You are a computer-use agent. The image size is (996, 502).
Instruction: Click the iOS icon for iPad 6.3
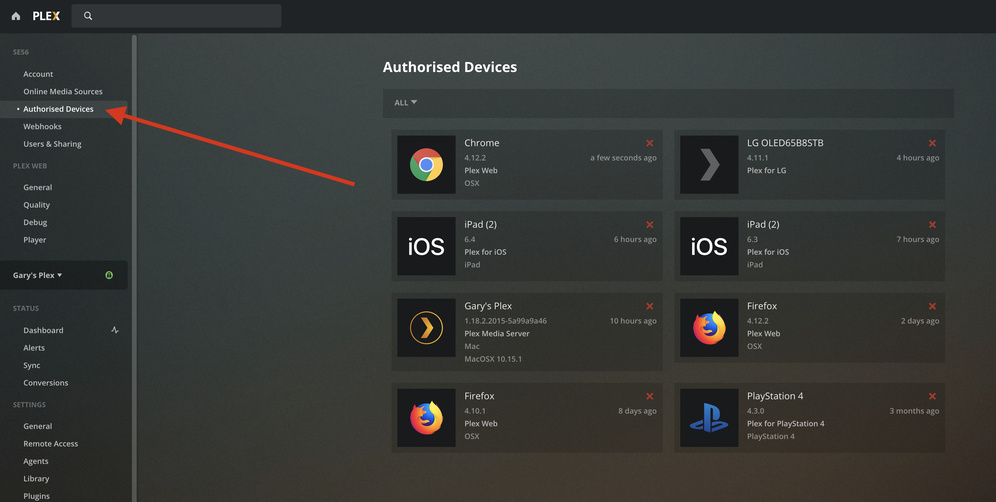[x=709, y=246]
